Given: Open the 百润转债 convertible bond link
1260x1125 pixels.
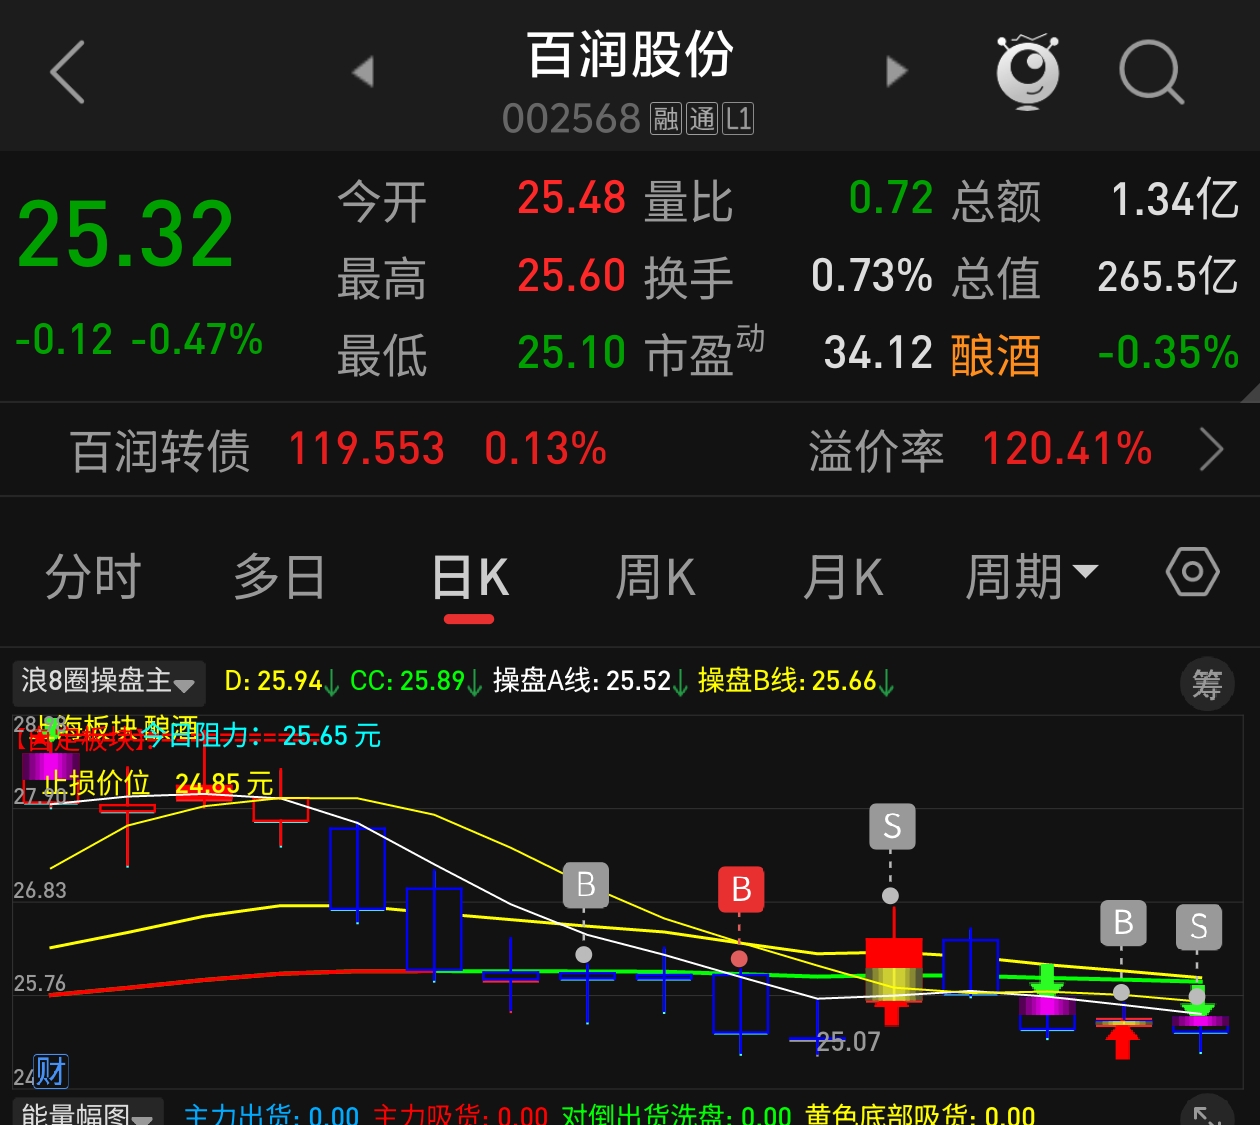Looking at the screenshot, I should click(x=160, y=451).
